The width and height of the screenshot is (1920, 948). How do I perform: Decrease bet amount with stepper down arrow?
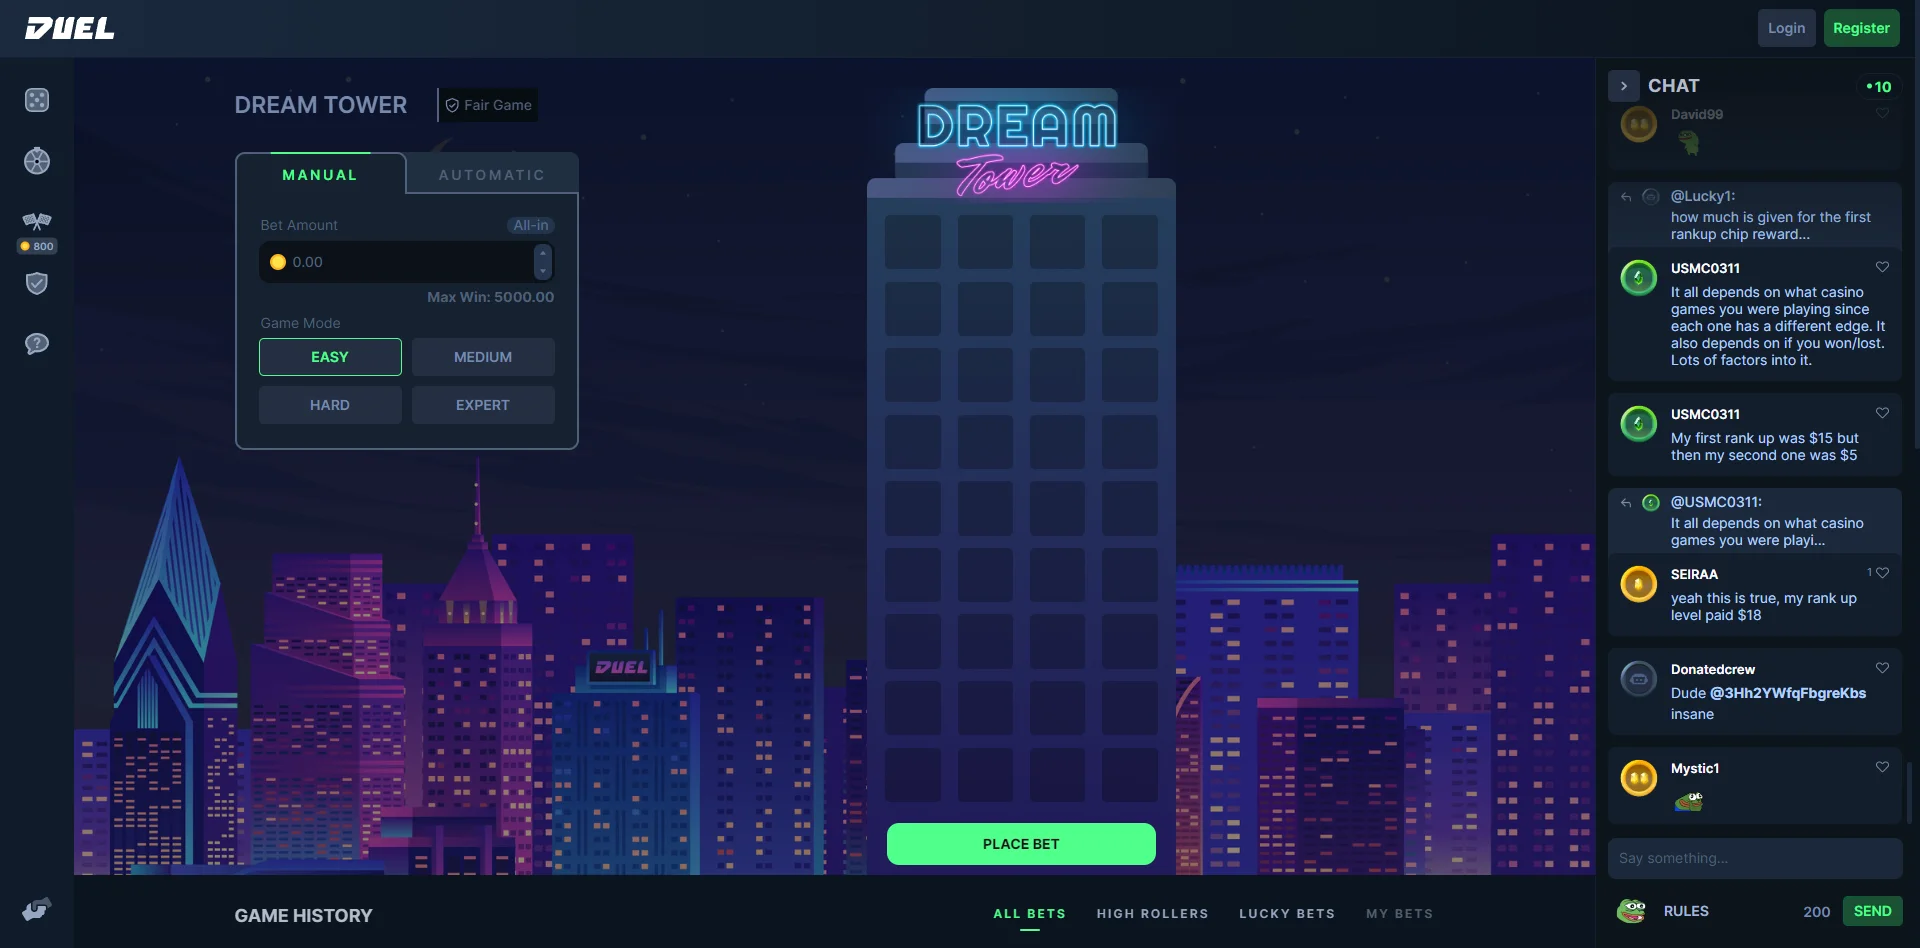click(x=543, y=271)
